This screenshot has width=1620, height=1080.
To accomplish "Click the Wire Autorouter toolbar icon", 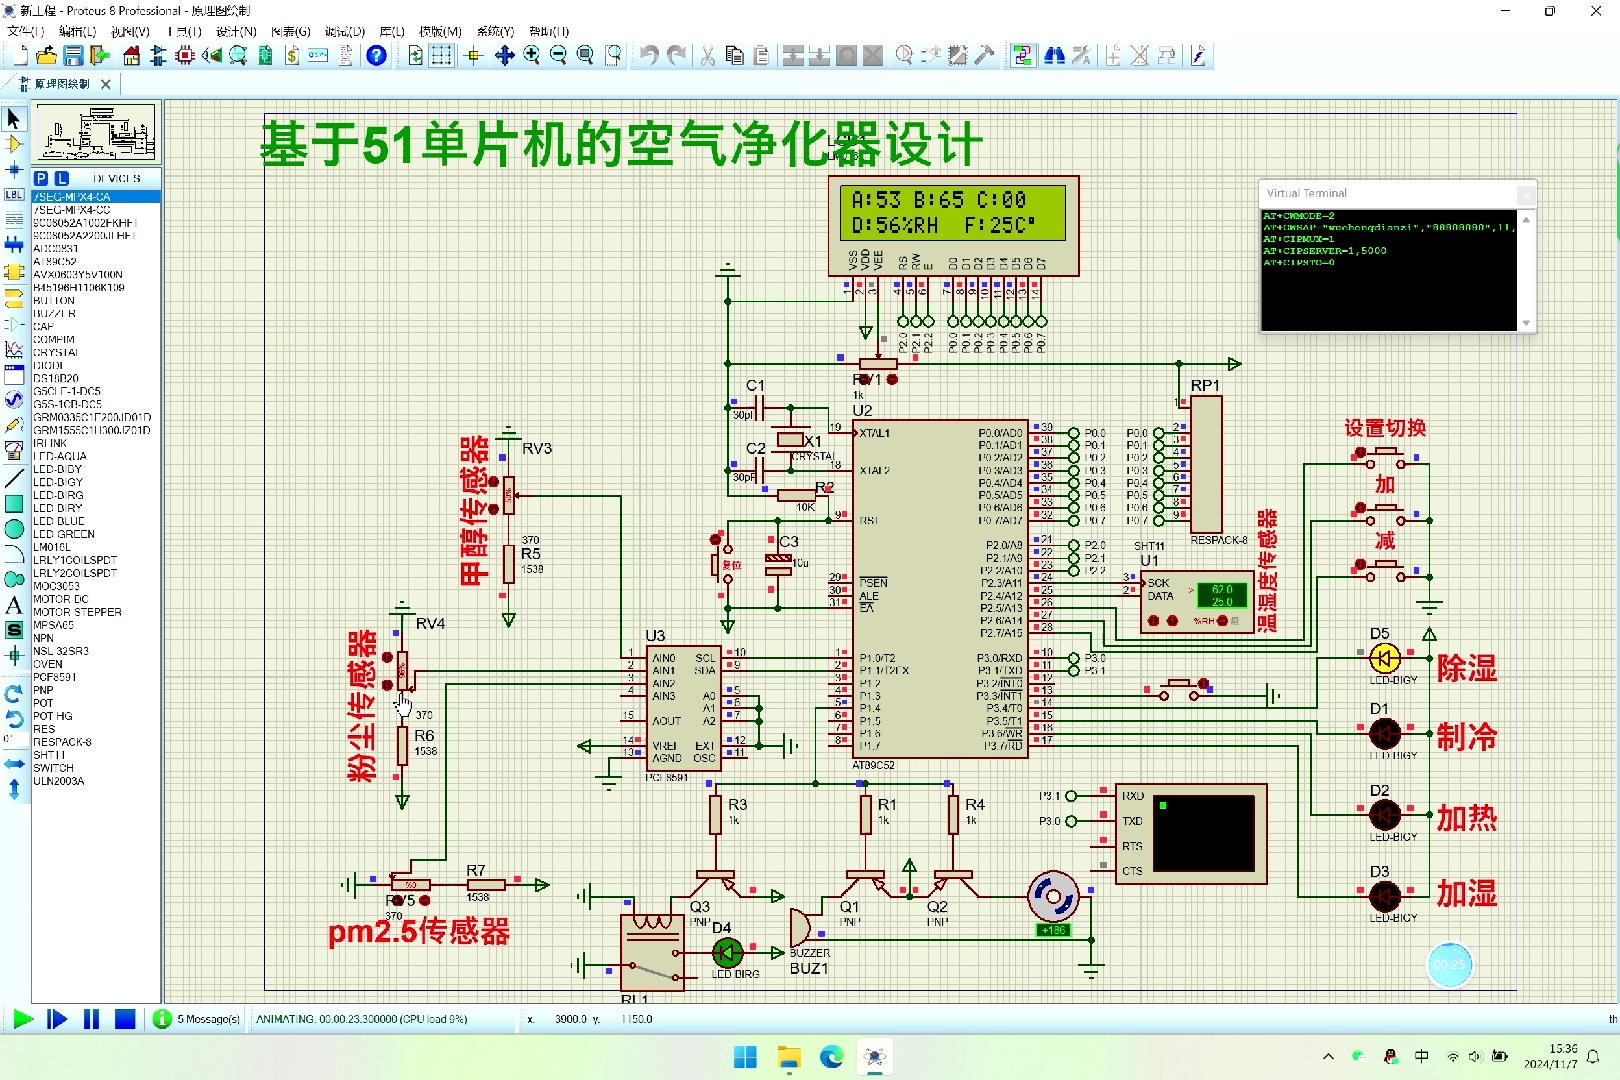I will 1022,56.
